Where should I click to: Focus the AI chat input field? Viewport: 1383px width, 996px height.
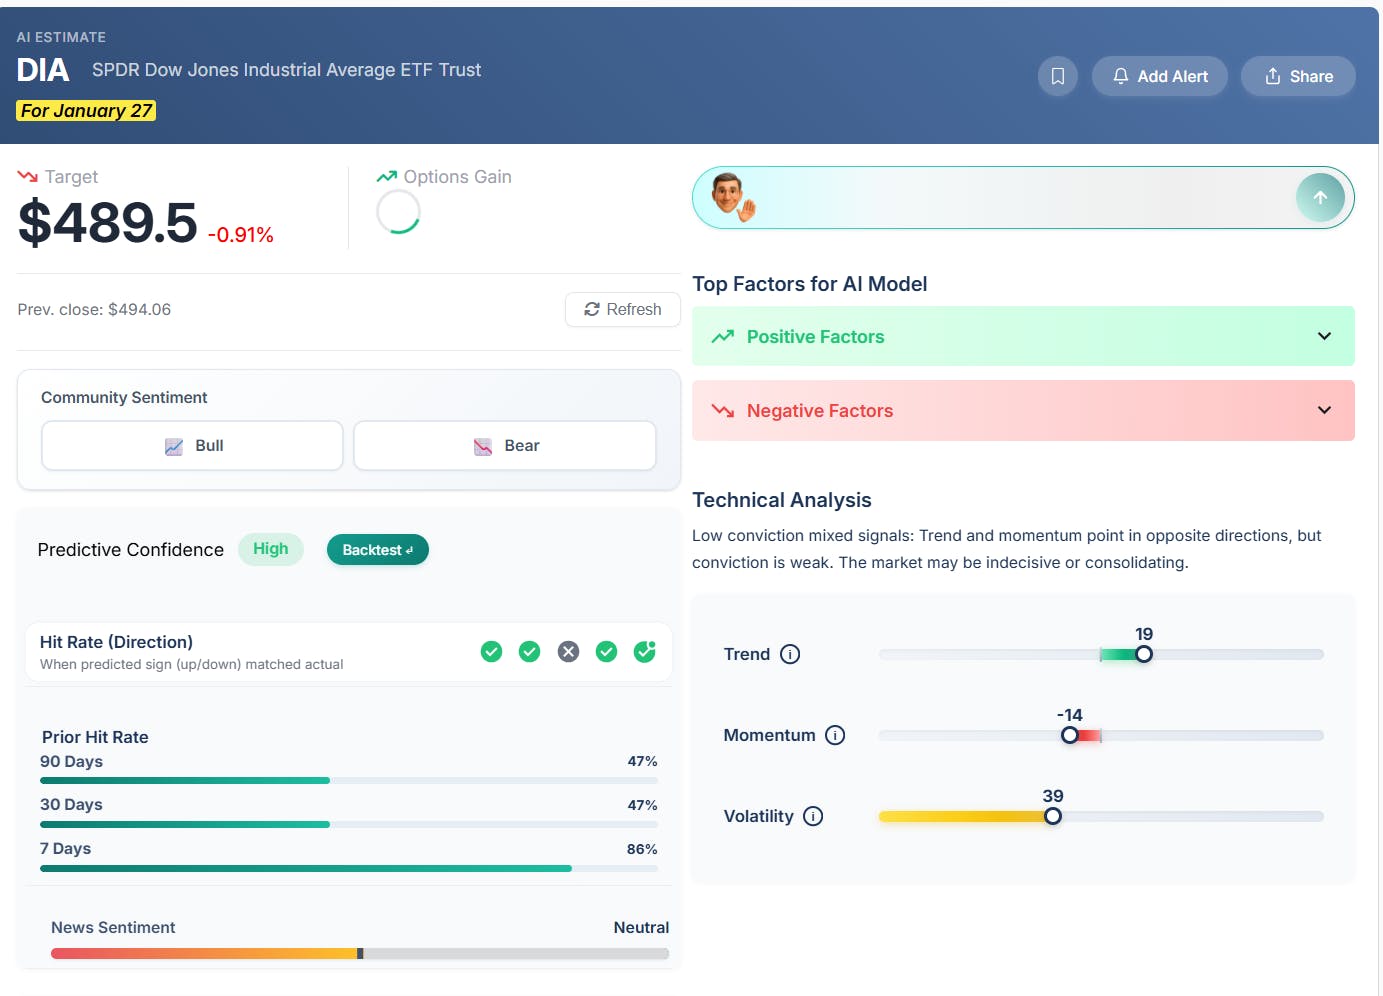[x=1023, y=197]
